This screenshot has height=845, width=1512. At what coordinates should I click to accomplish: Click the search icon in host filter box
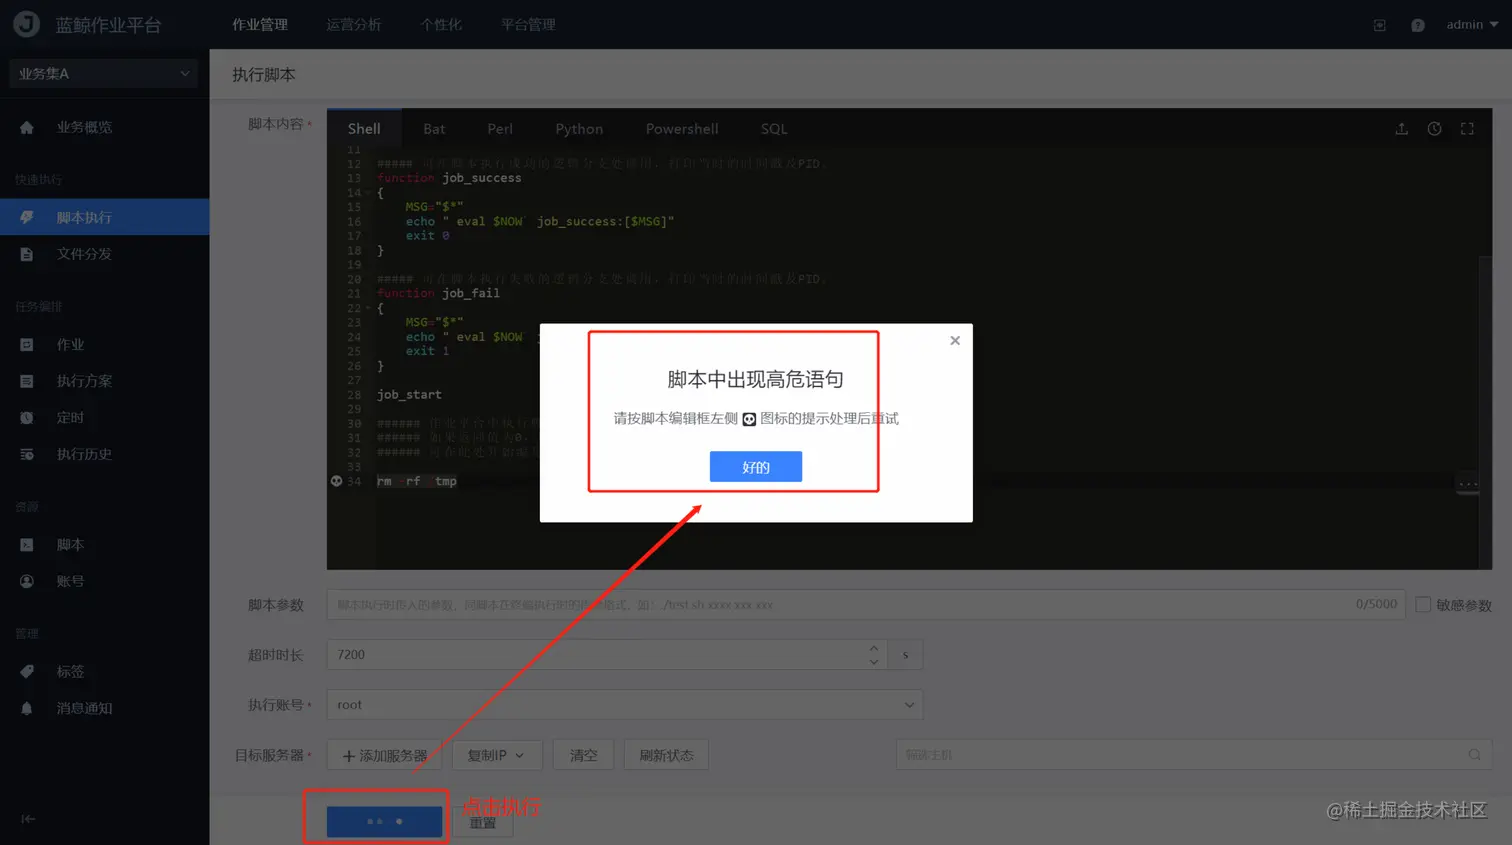coord(1475,755)
